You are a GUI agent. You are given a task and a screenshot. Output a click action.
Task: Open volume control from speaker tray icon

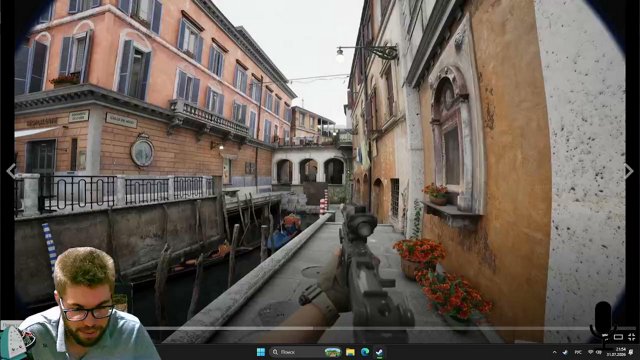599,352
